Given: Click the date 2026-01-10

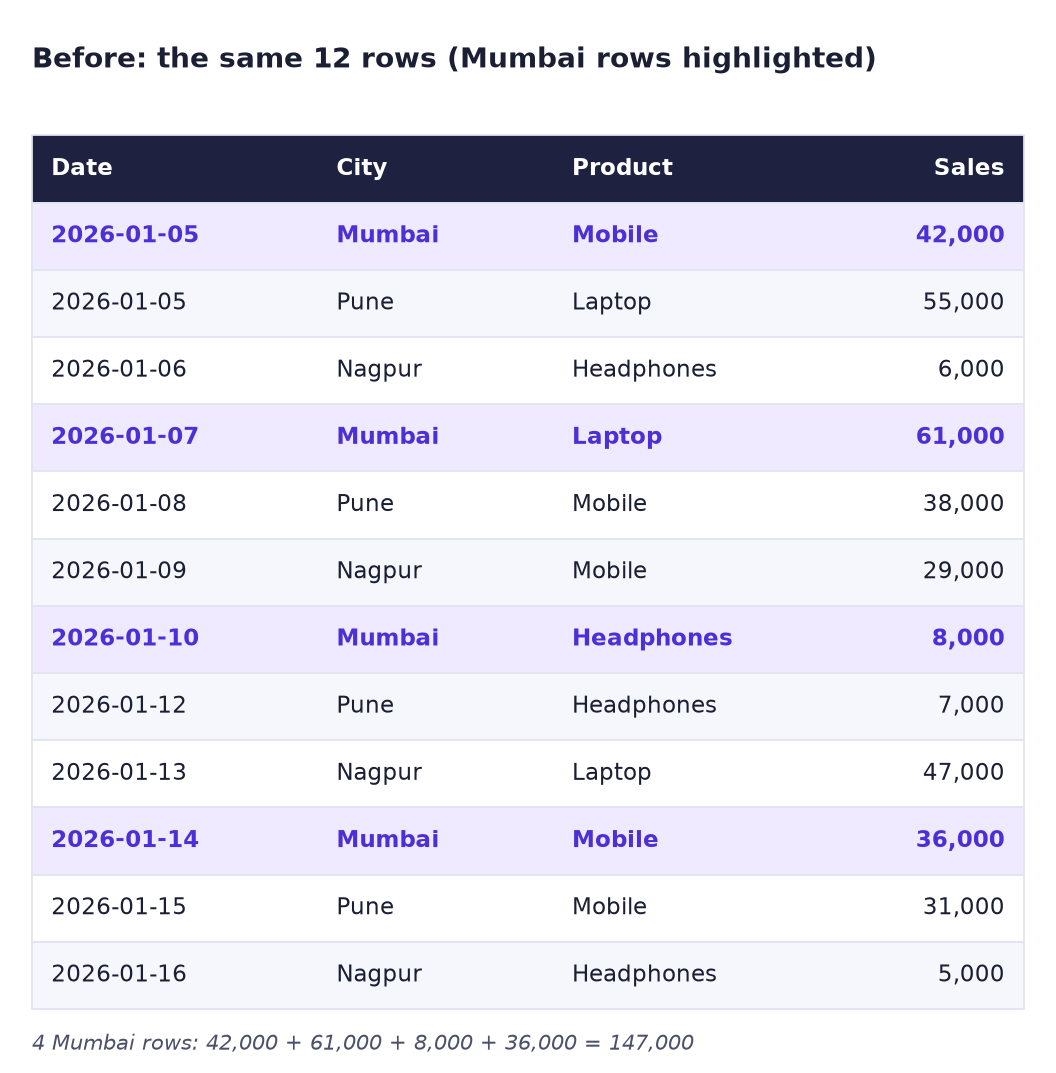Looking at the screenshot, I should (125, 637).
